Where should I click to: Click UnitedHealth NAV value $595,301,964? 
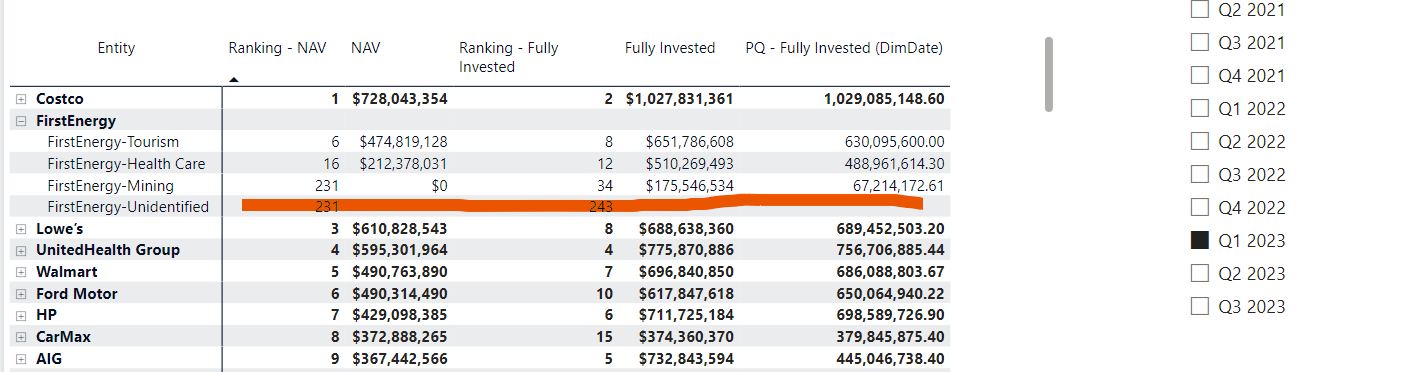tap(400, 250)
